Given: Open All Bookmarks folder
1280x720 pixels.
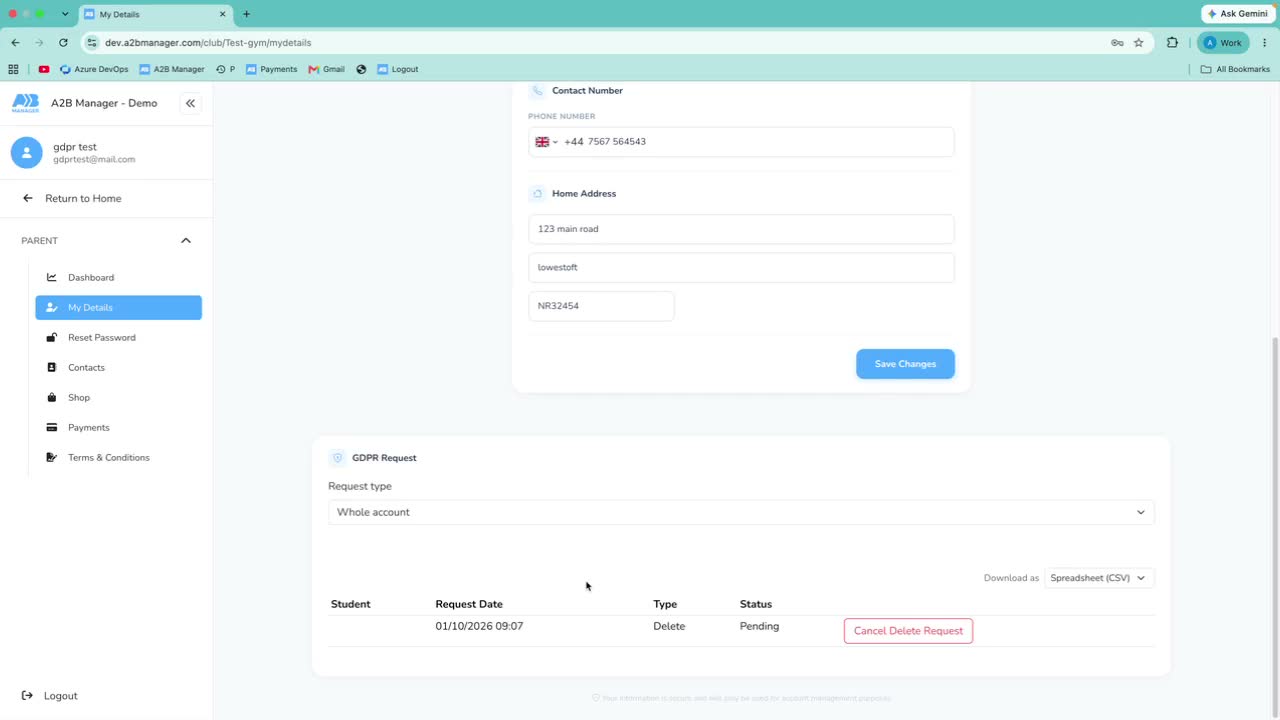Looking at the screenshot, I should [1235, 69].
